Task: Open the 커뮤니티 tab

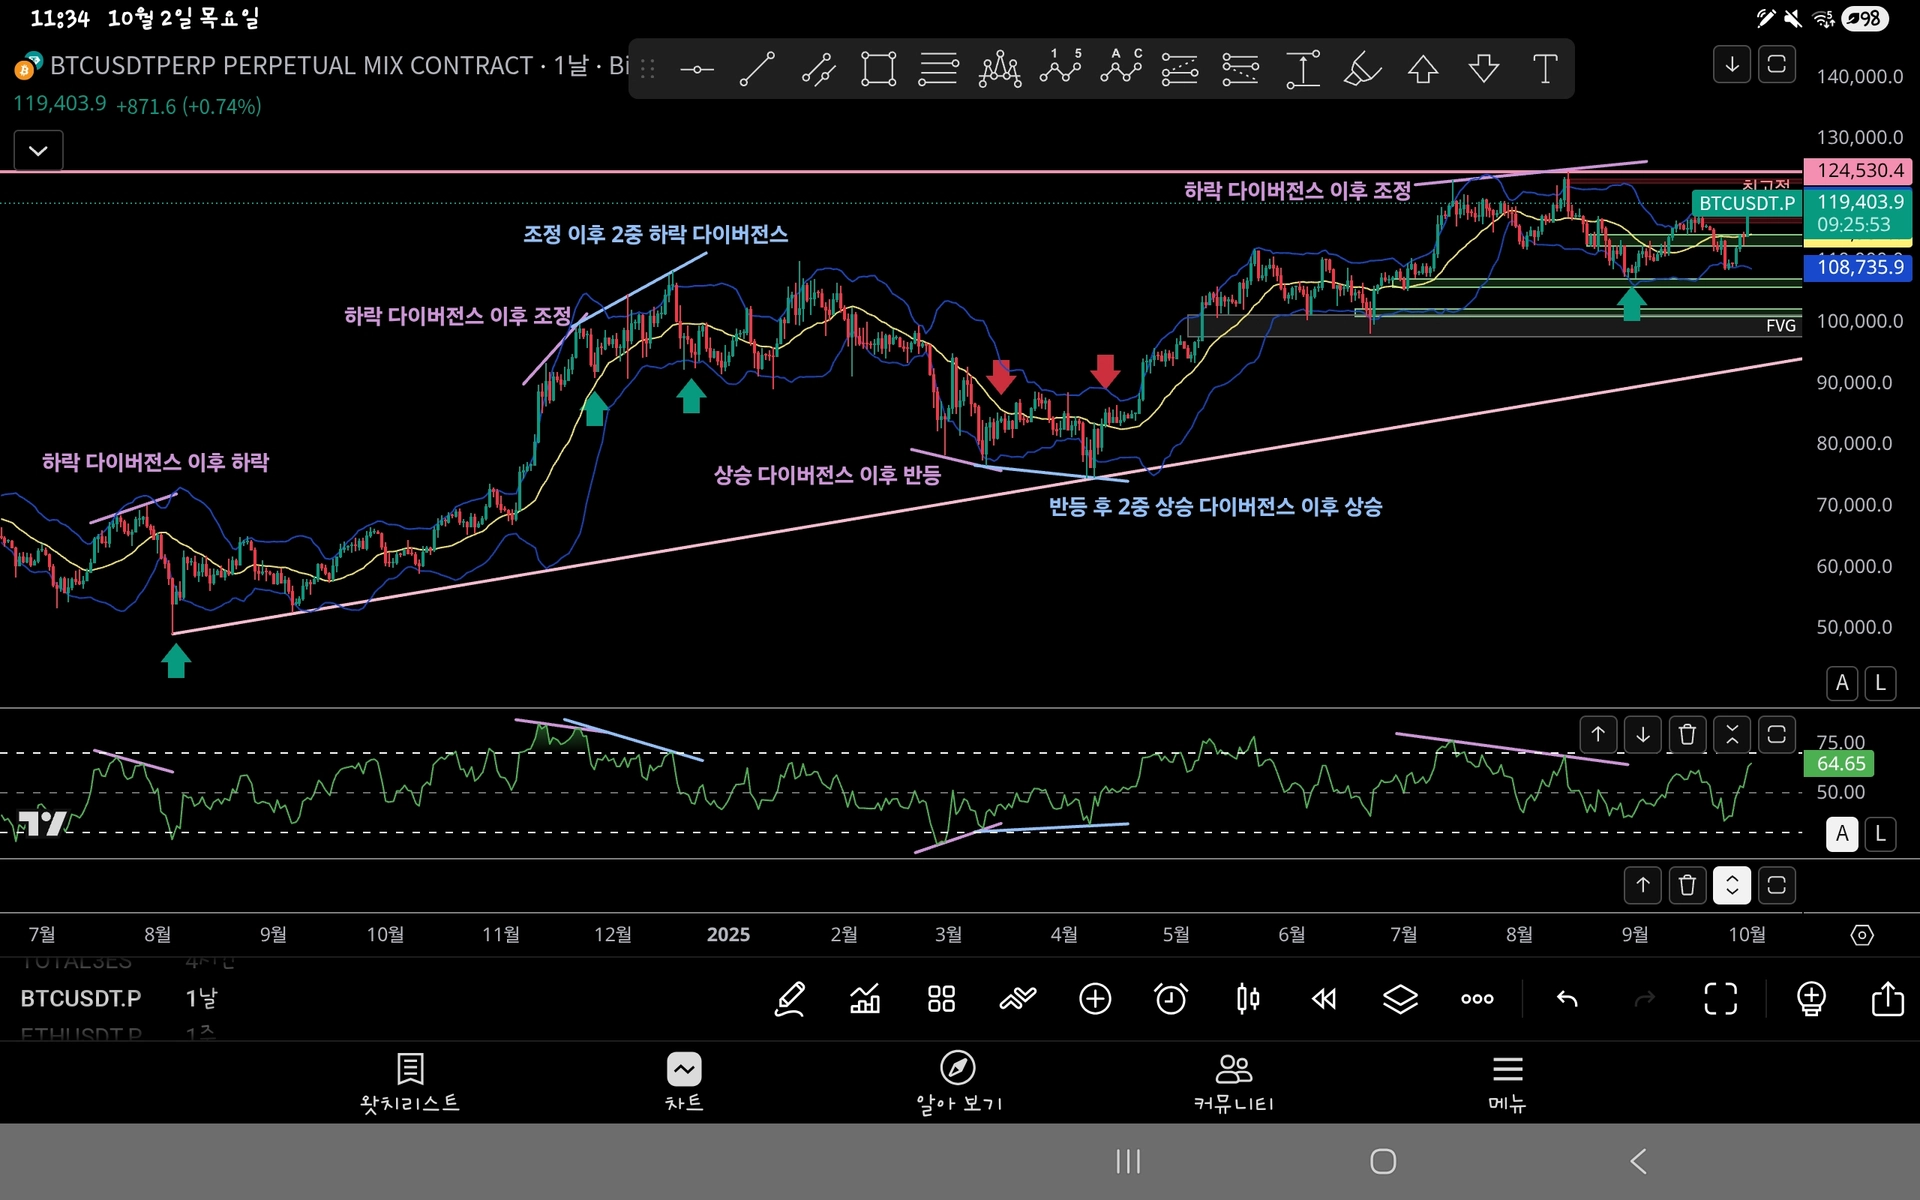Action: (x=1233, y=1082)
